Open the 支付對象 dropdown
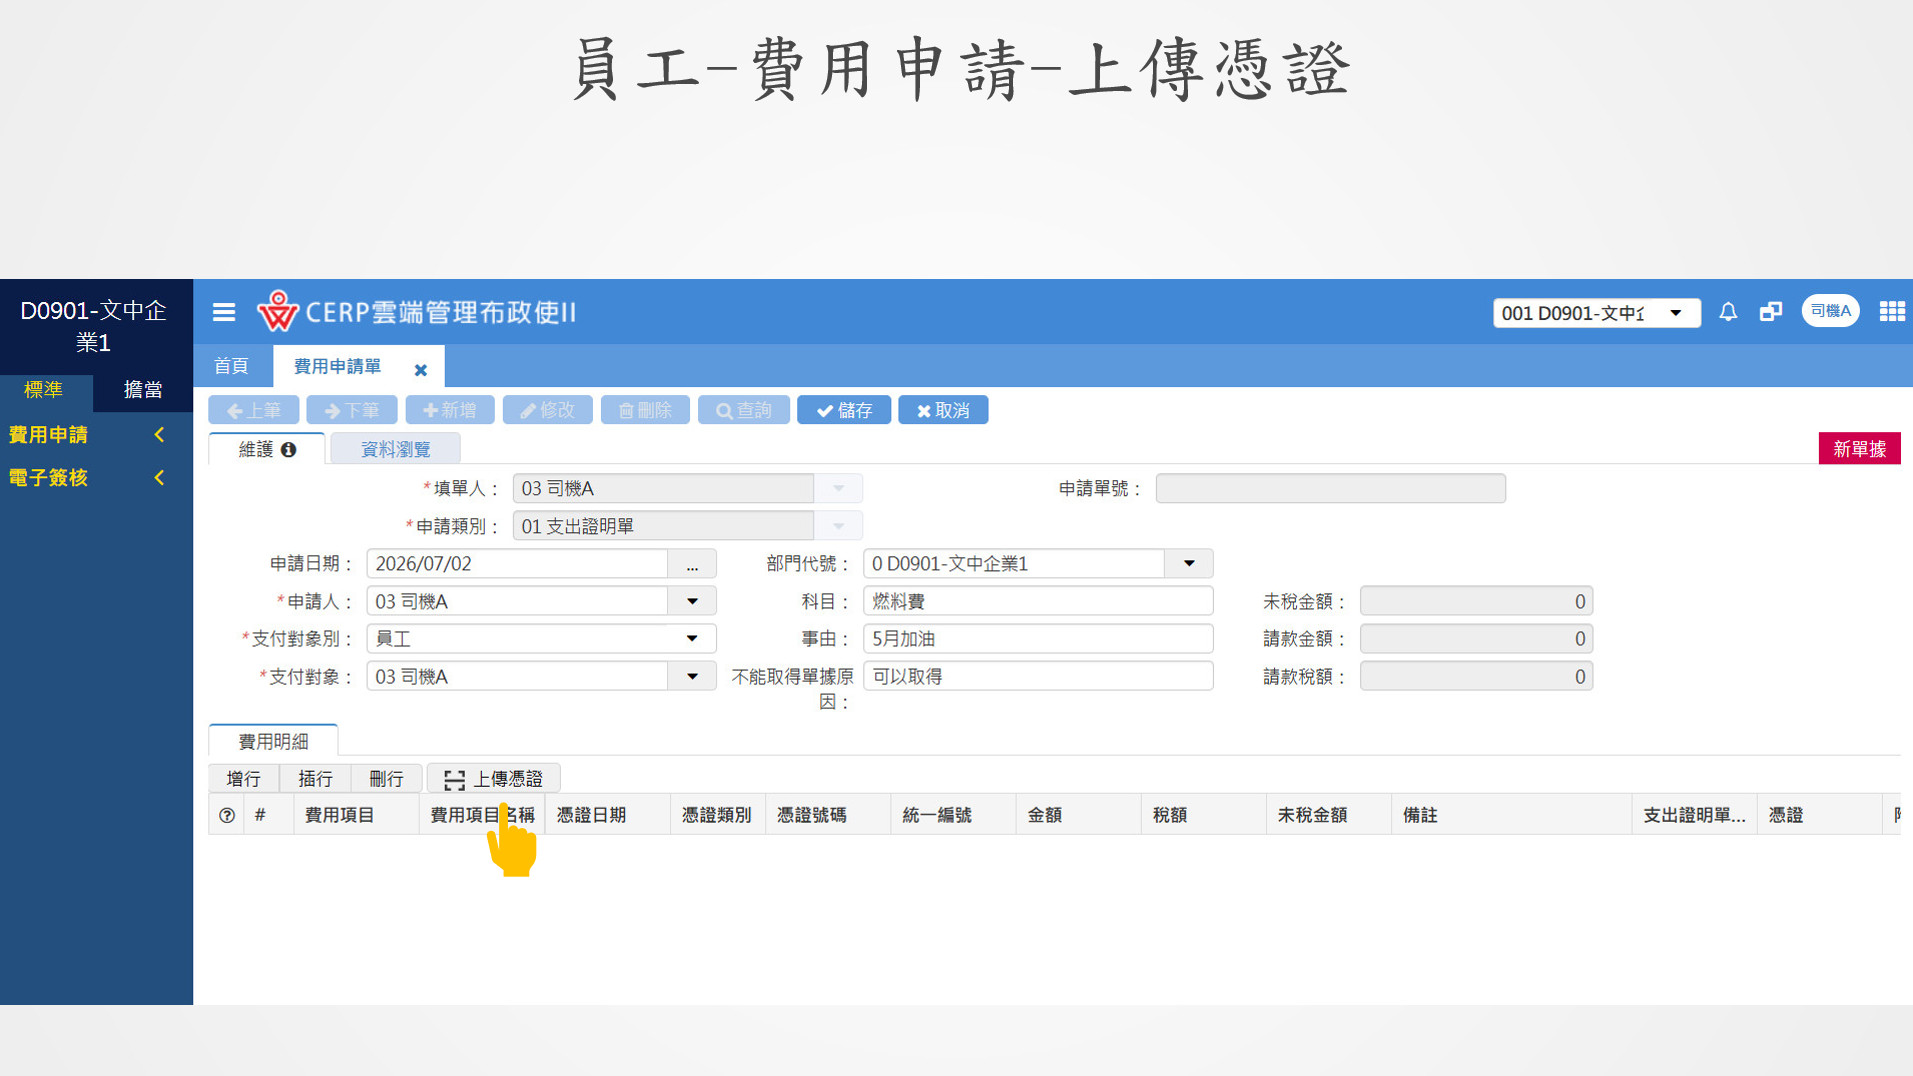This screenshot has width=1913, height=1076. [x=692, y=677]
